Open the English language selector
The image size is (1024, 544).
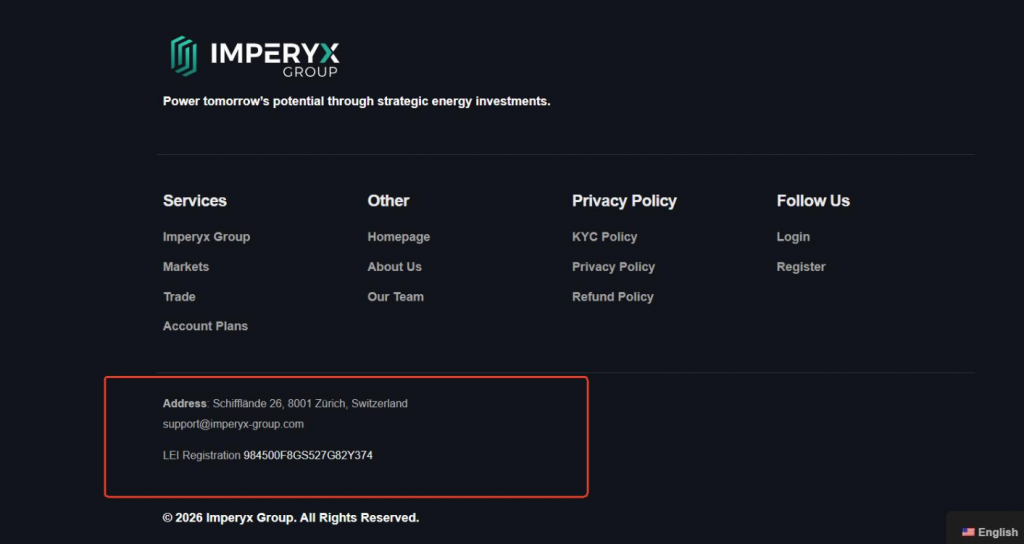click(x=989, y=532)
